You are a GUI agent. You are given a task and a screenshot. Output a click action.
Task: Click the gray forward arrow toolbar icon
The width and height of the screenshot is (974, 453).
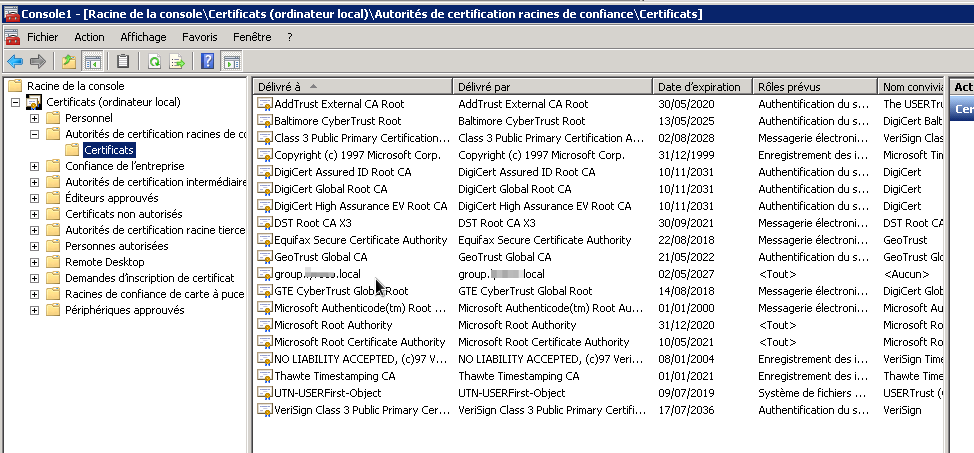pos(38,61)
